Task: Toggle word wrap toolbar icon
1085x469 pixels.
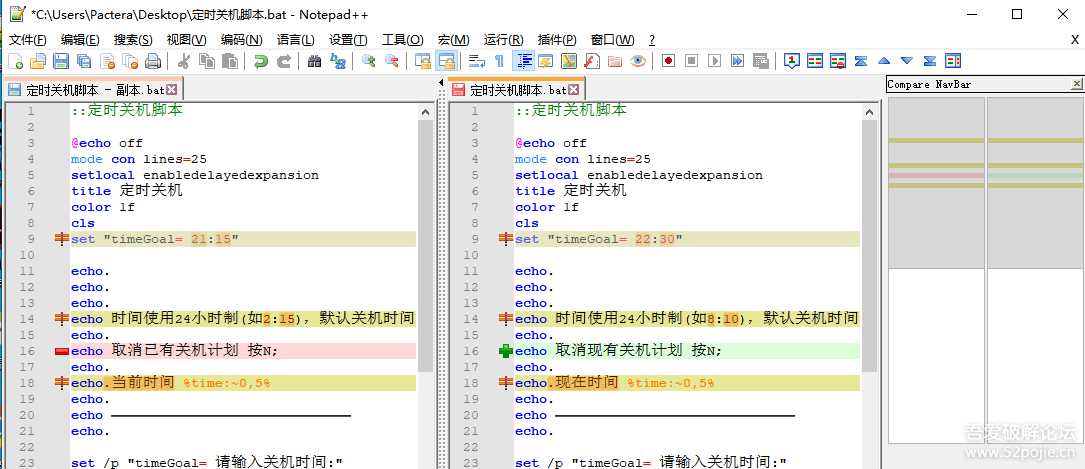Action: point(476,61)
